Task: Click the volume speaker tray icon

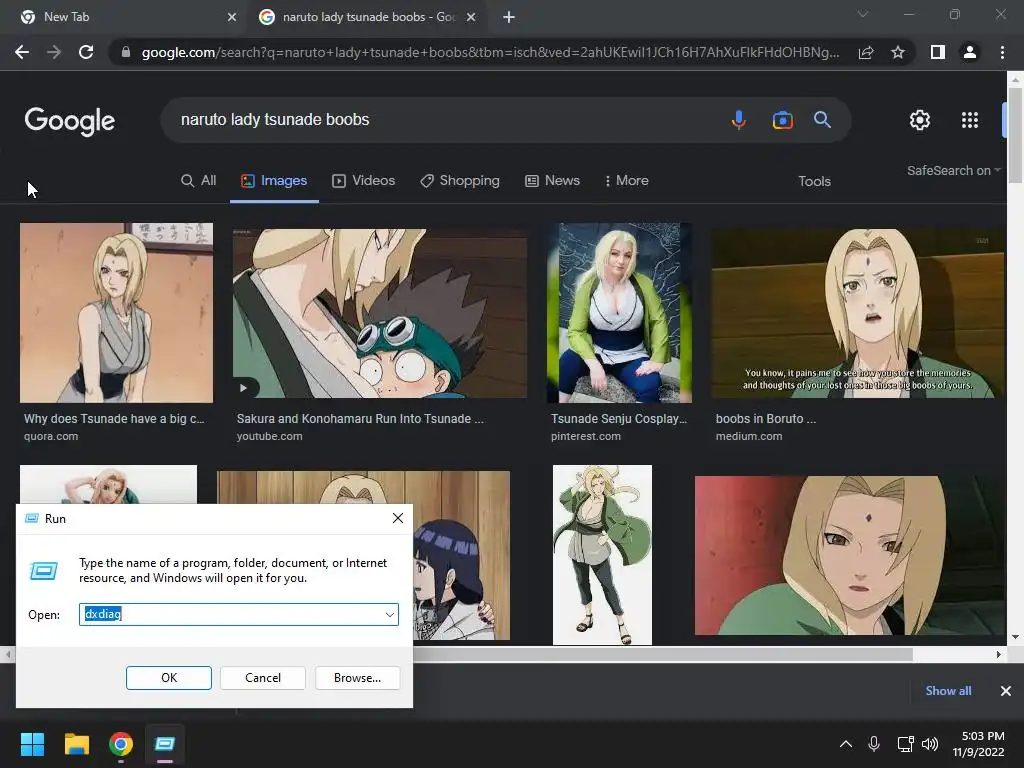Action: click(x=930, y=744)
